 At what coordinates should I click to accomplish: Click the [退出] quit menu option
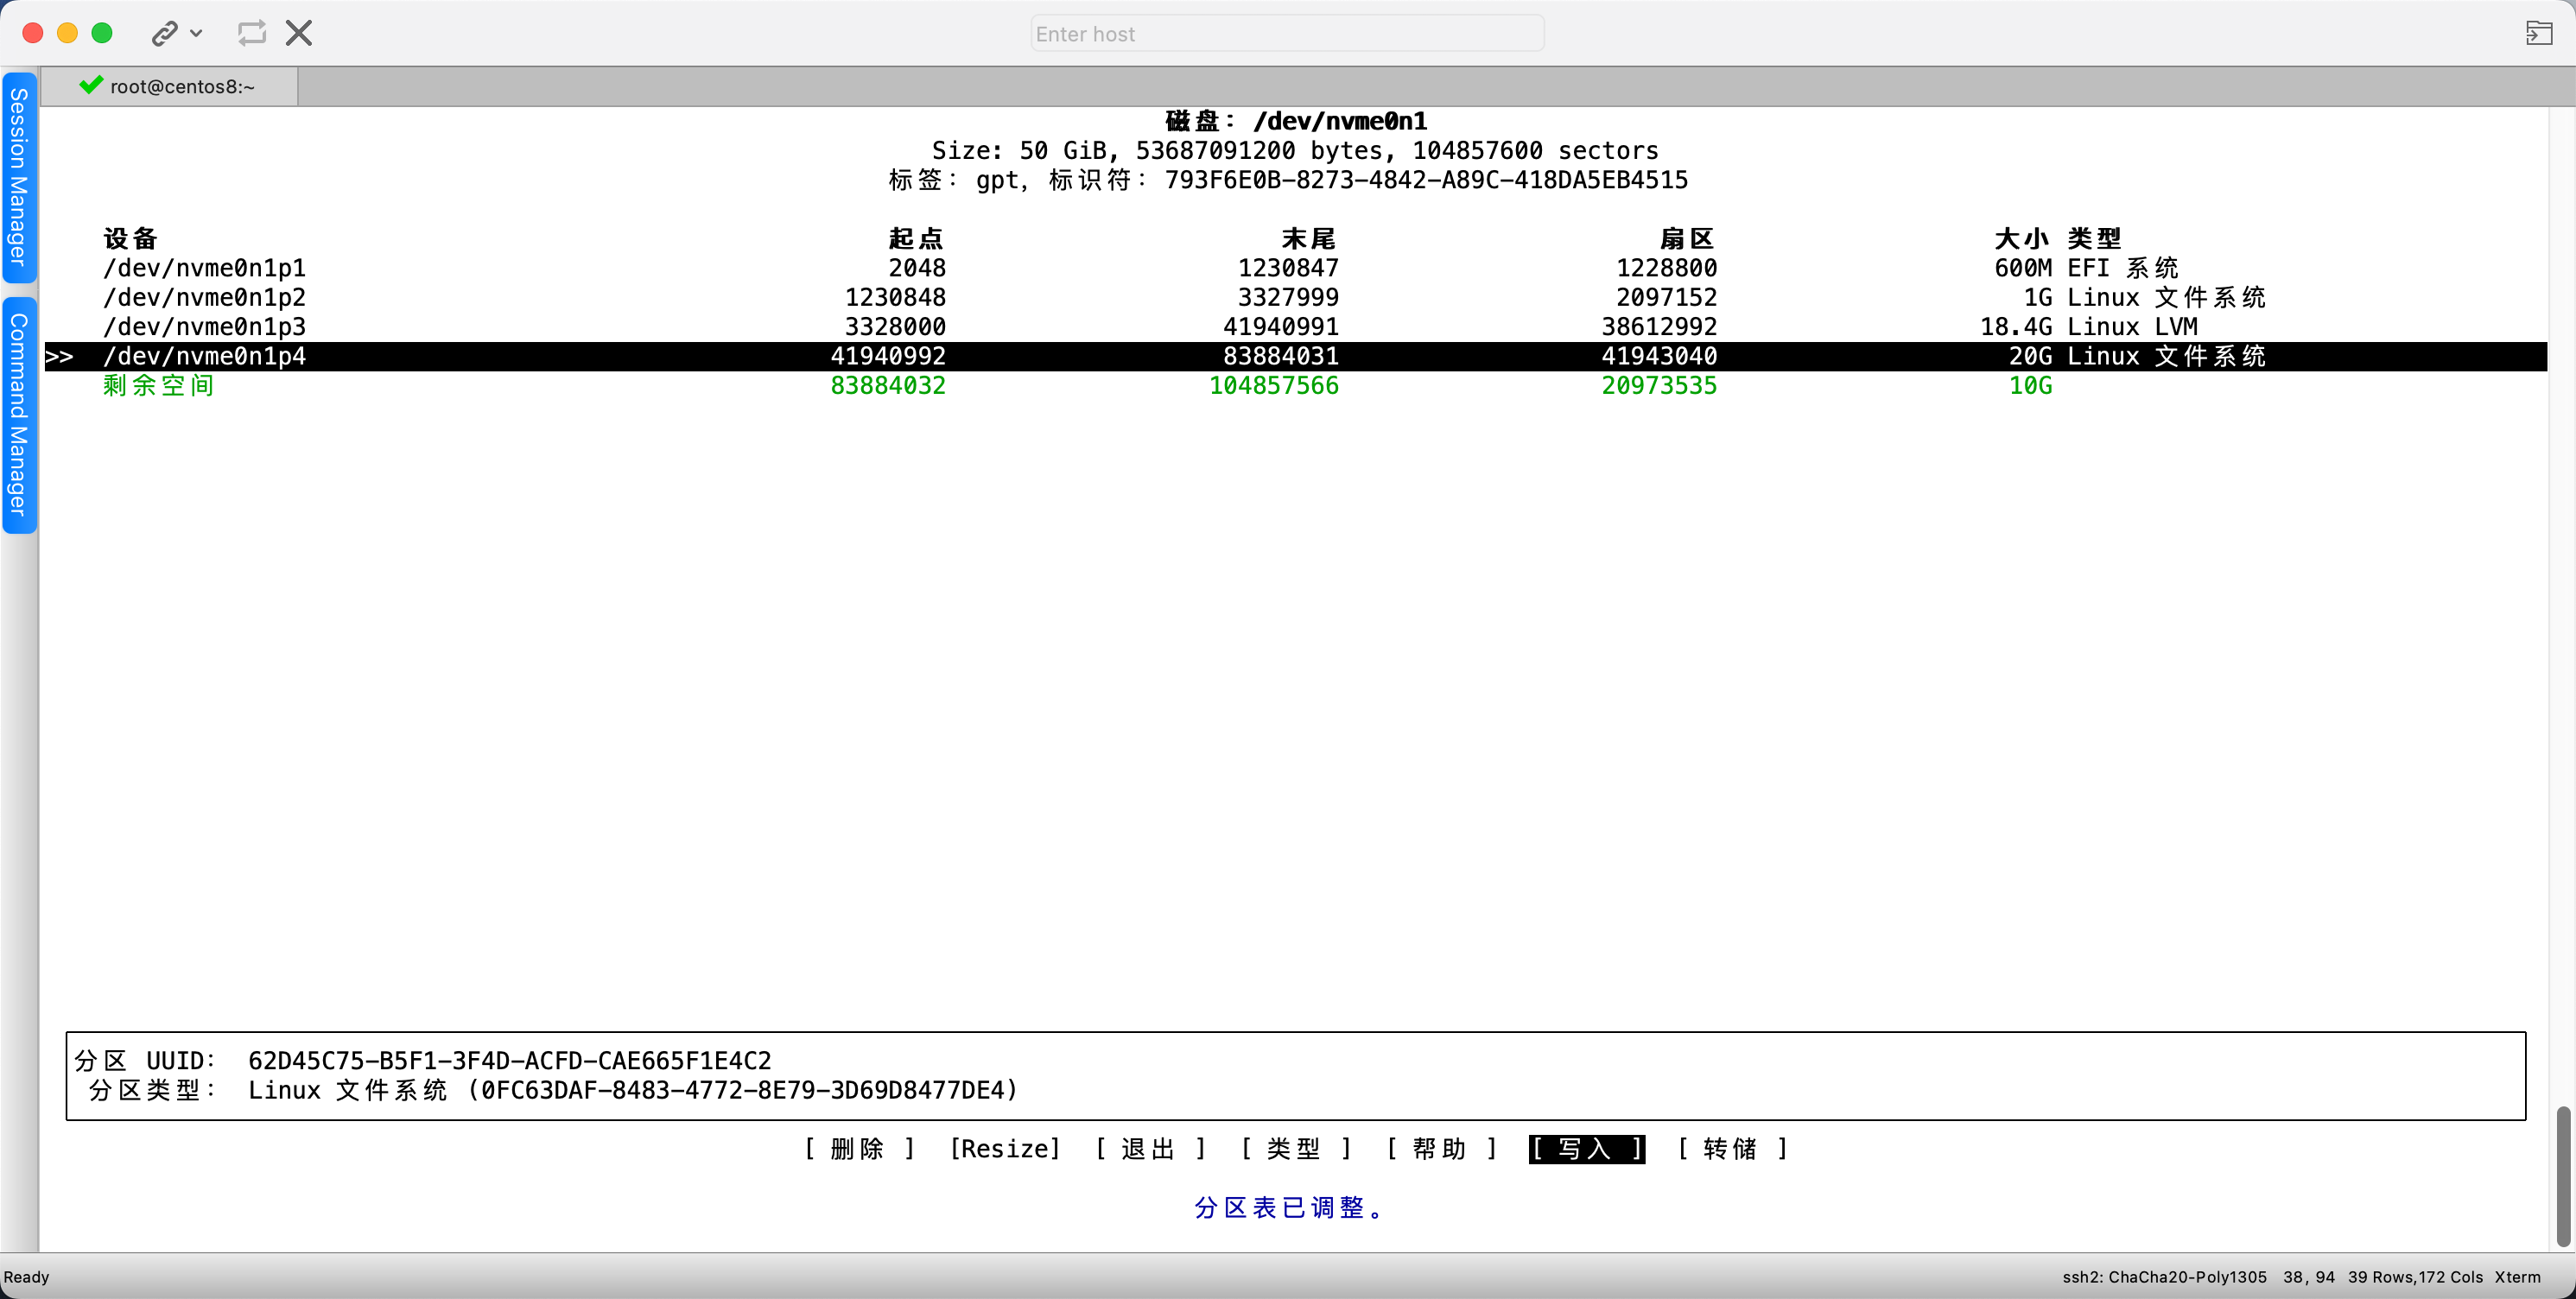(x=1149, y=1149)
